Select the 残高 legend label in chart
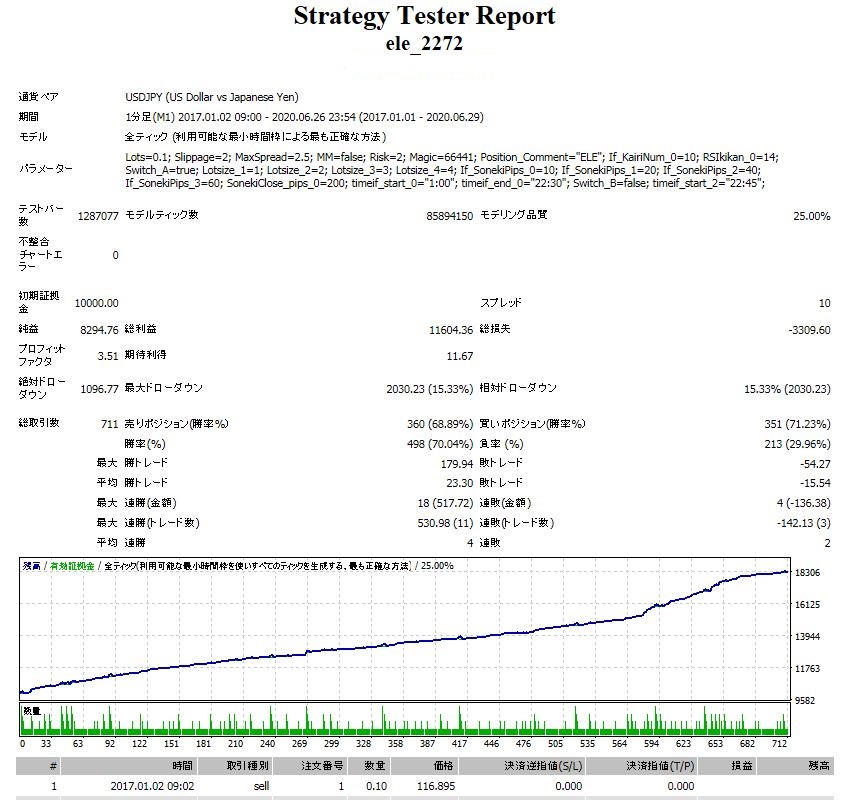This screenshot has height=800, width=850. [x=31, y=566]
